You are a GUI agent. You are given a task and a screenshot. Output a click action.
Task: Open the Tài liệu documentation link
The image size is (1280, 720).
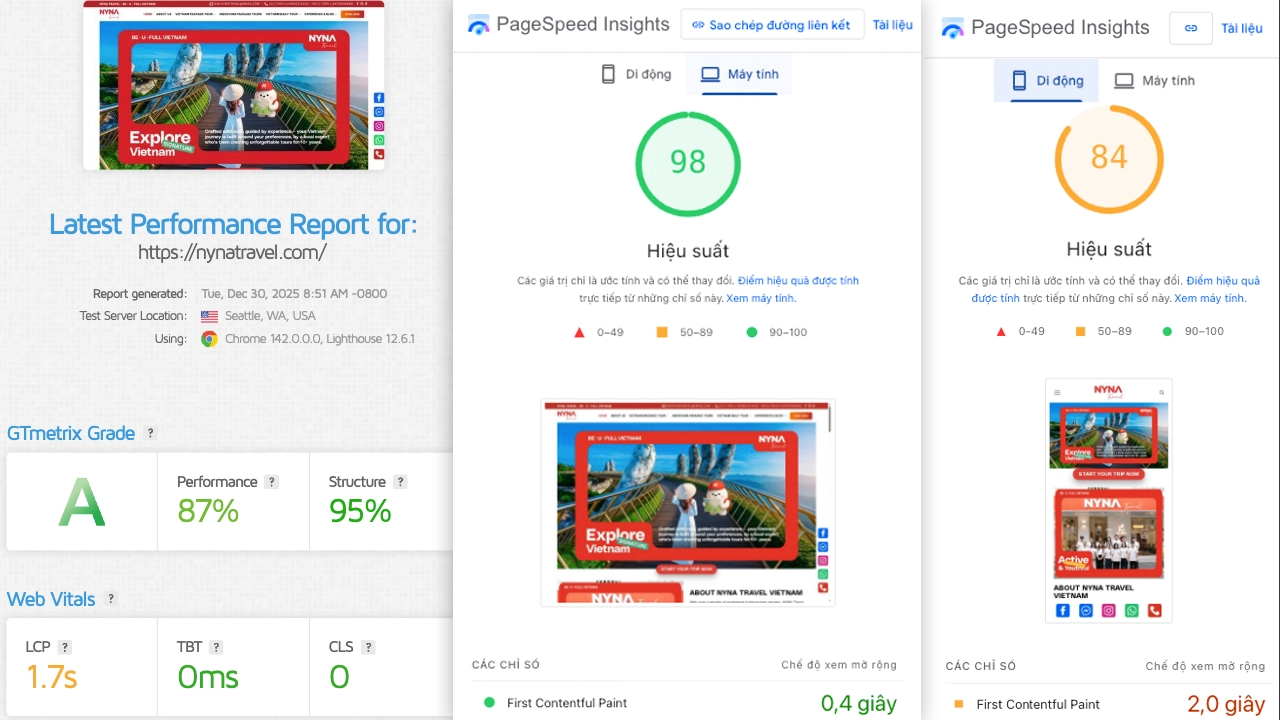click(x=892, y=25)
